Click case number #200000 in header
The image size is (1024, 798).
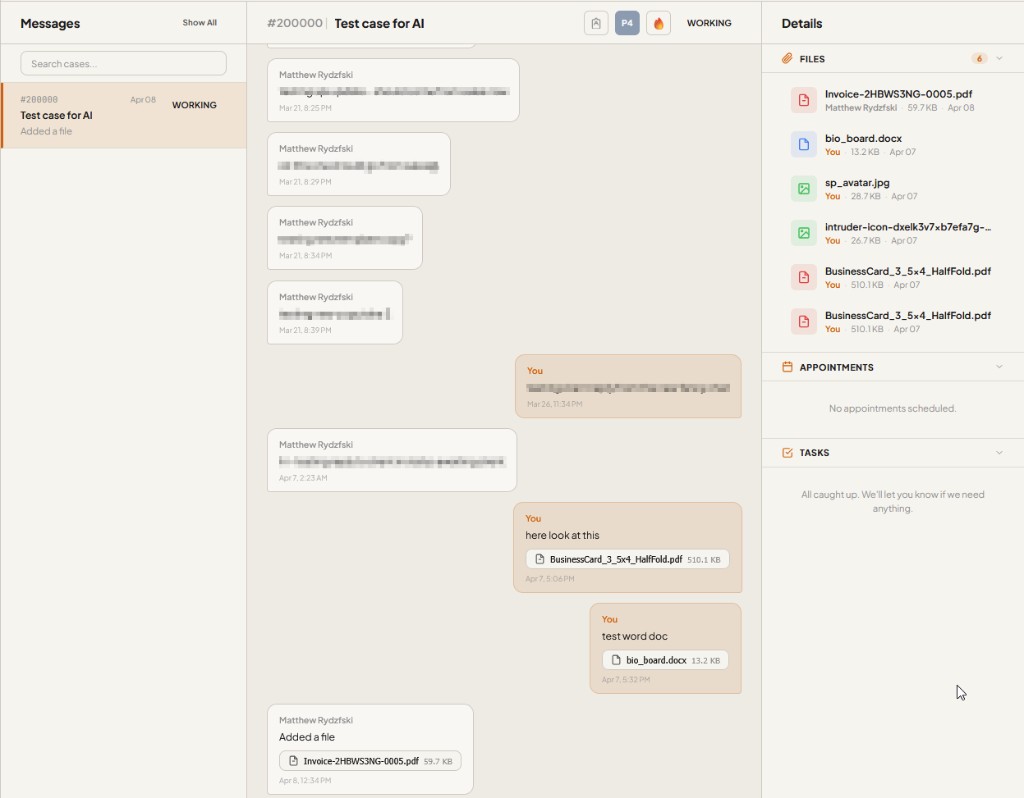[x=295, y=24]
